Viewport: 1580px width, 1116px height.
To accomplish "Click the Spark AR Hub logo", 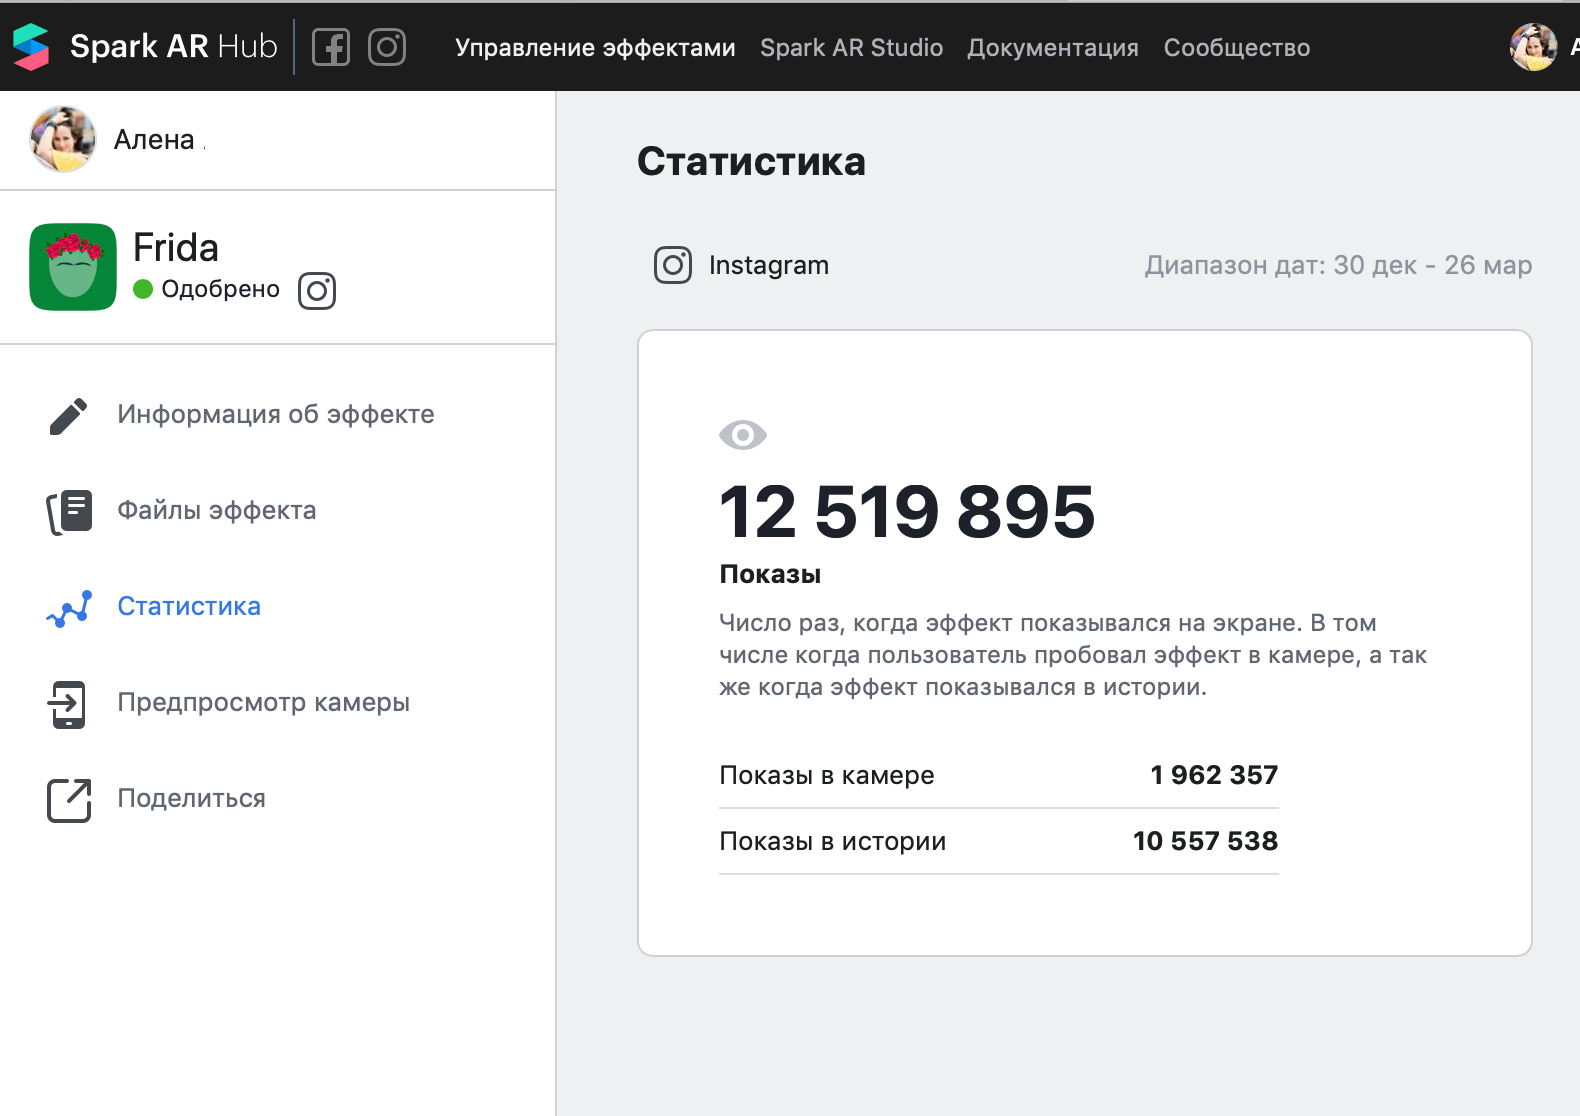I will click(144, 47).
